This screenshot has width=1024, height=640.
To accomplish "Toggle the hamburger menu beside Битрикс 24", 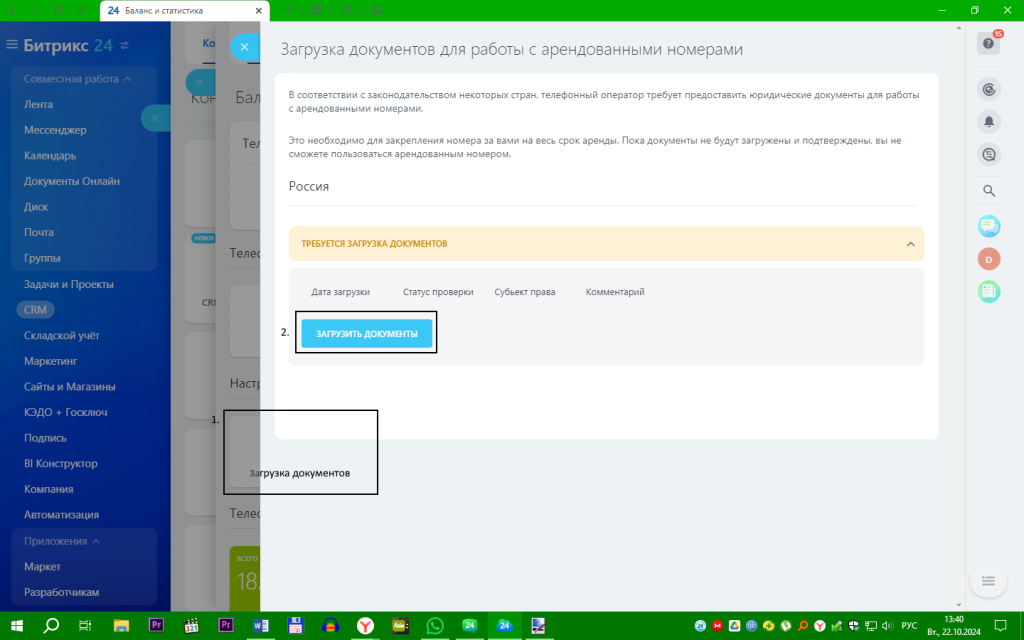I will click(x=12, y=45).
